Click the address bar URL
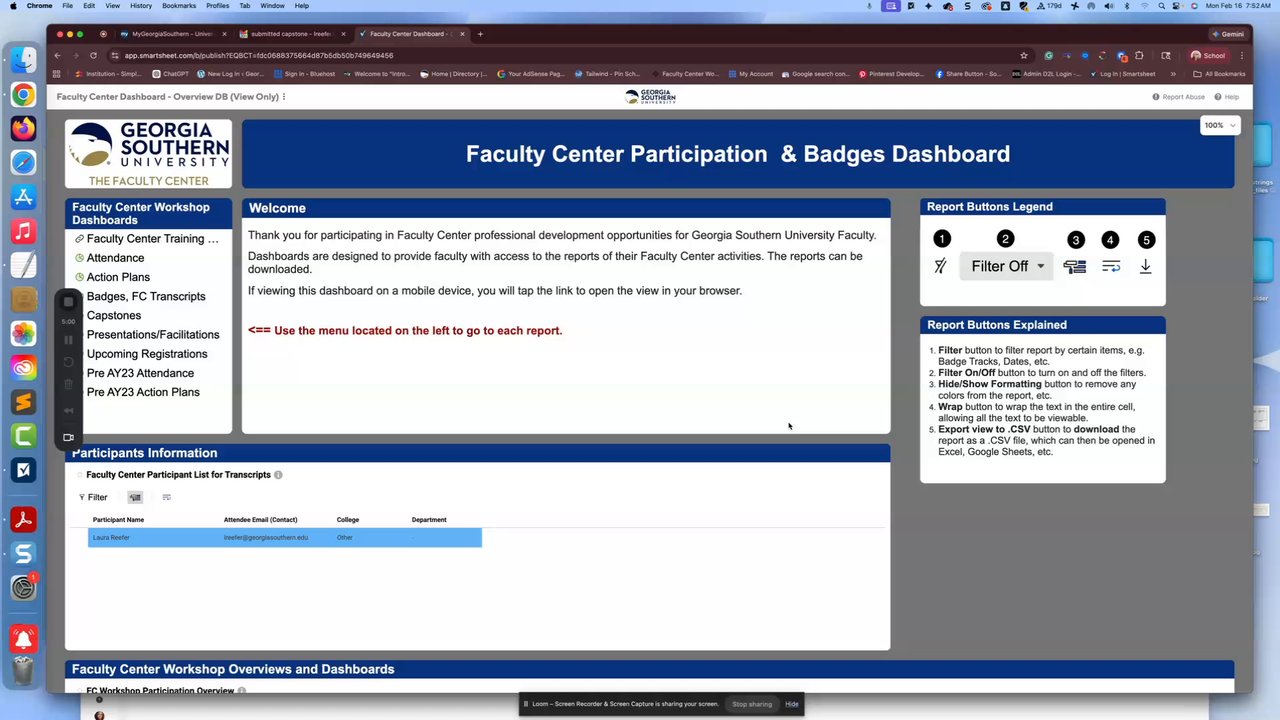This screenshot has width=1280, height=720. [259, 56]
